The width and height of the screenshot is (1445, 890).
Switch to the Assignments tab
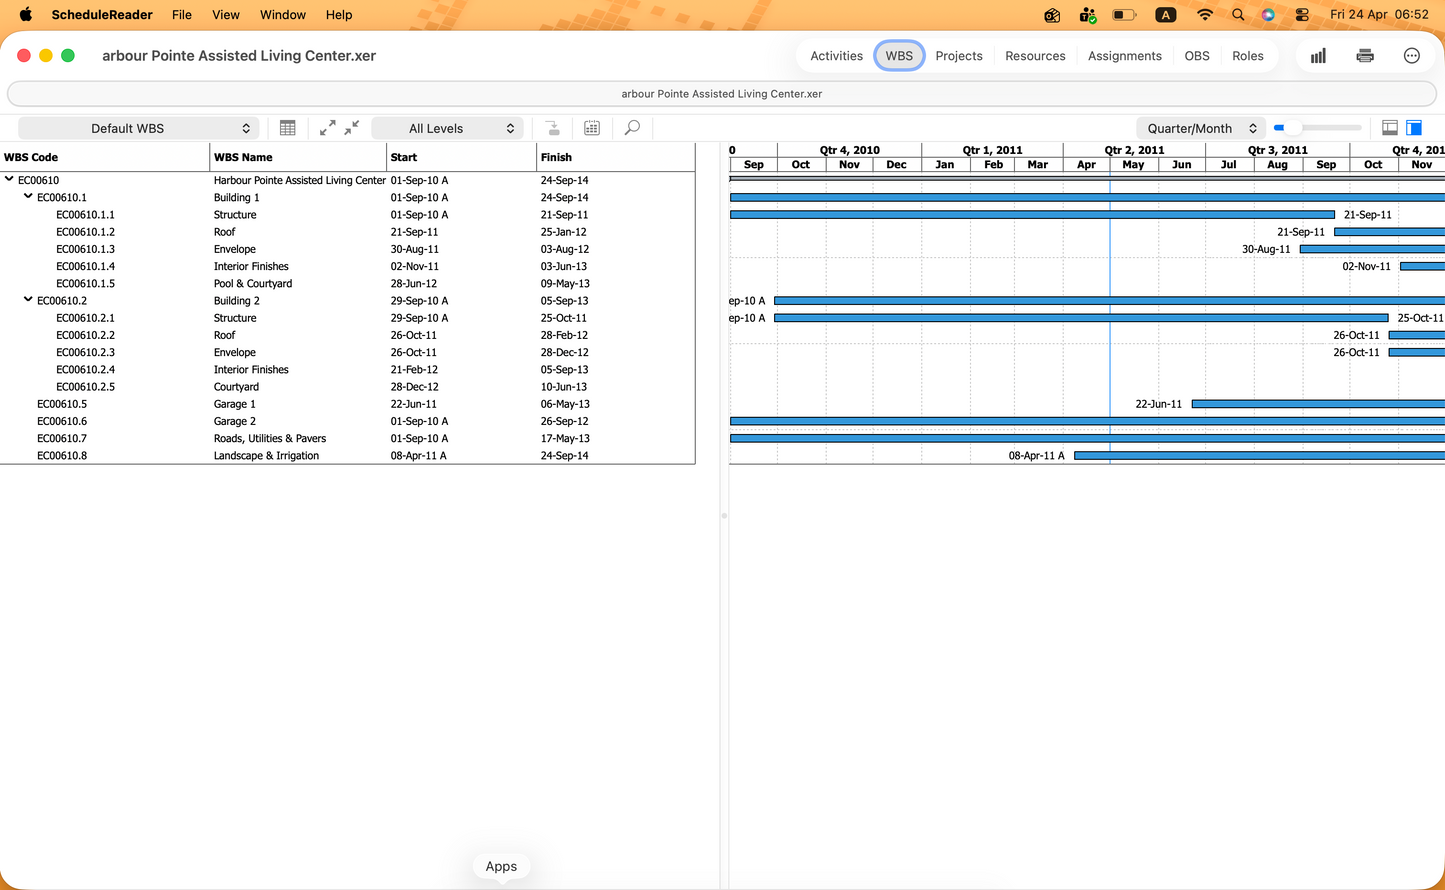[1125, 56]
